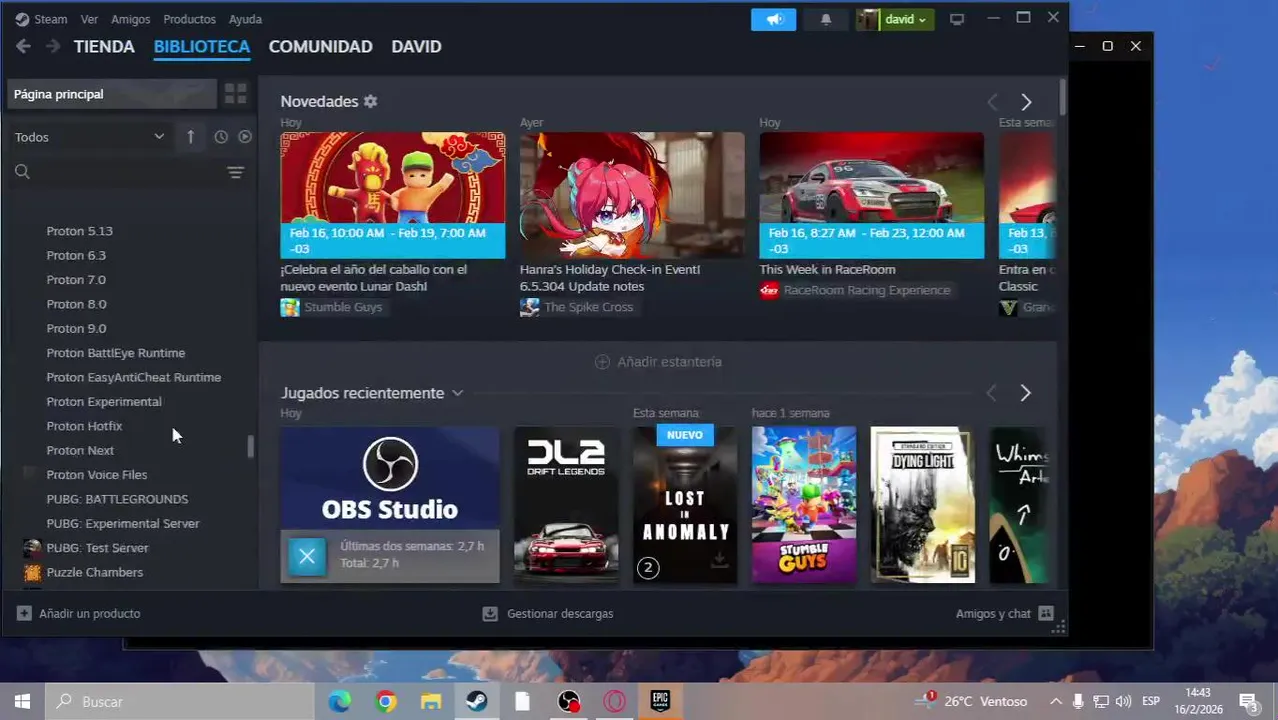Open the Lunar Dash event news thumbnail

click(392, 195)
